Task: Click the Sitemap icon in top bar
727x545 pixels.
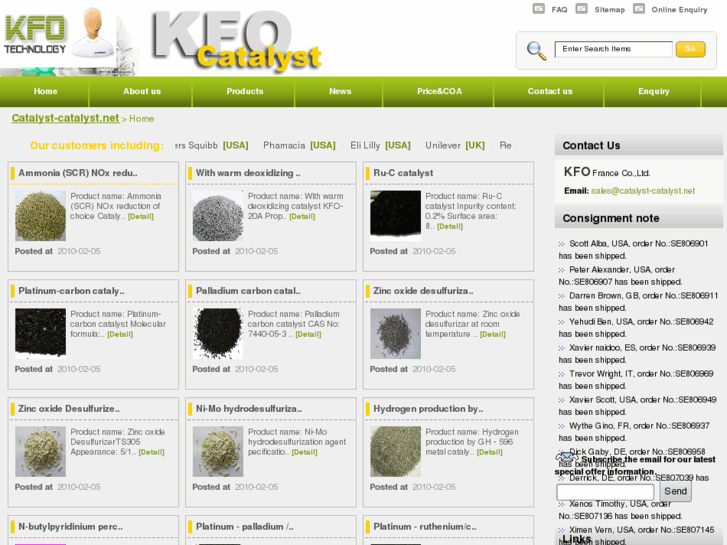Action: click(x=581, y=9)
